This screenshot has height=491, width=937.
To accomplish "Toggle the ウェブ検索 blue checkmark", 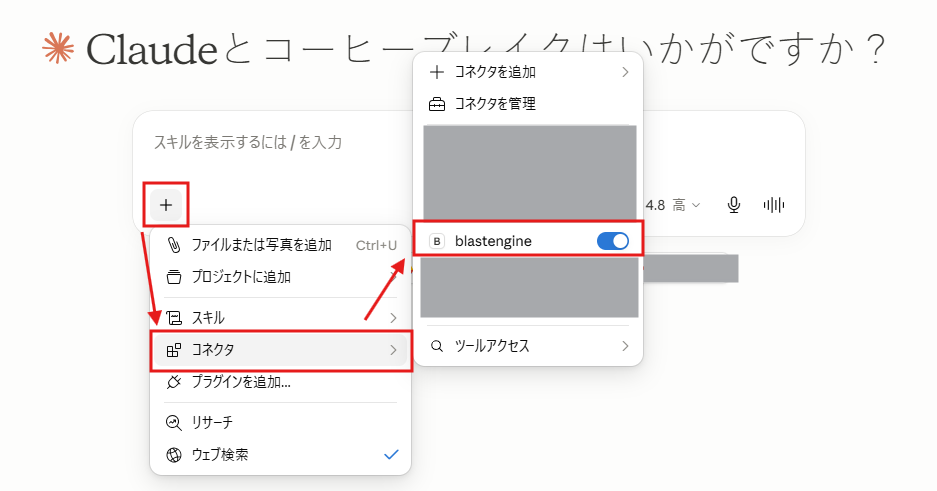I will (391, 455).
